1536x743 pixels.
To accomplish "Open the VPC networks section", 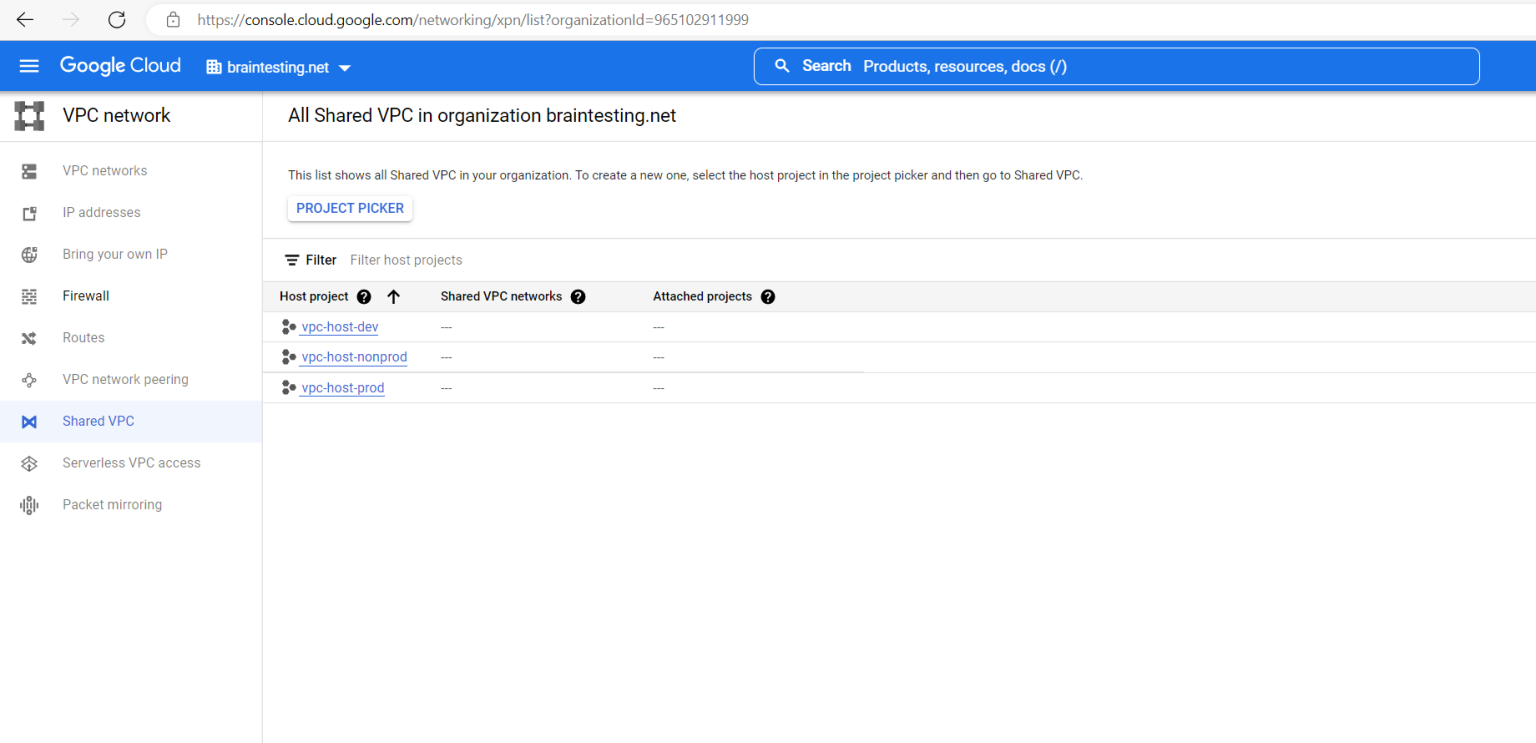I will point(104,170).
